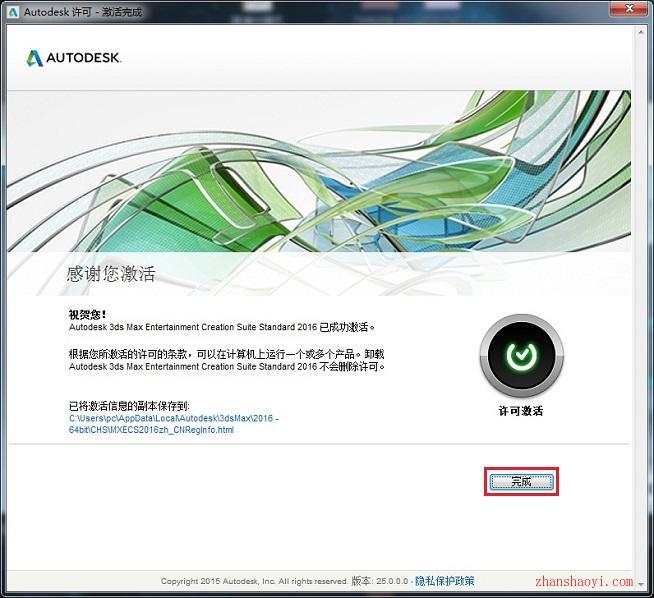Click the scrollbar down arrow
Image resolution: width=654 pixels, height=598 pixels.
coord(640,584)
